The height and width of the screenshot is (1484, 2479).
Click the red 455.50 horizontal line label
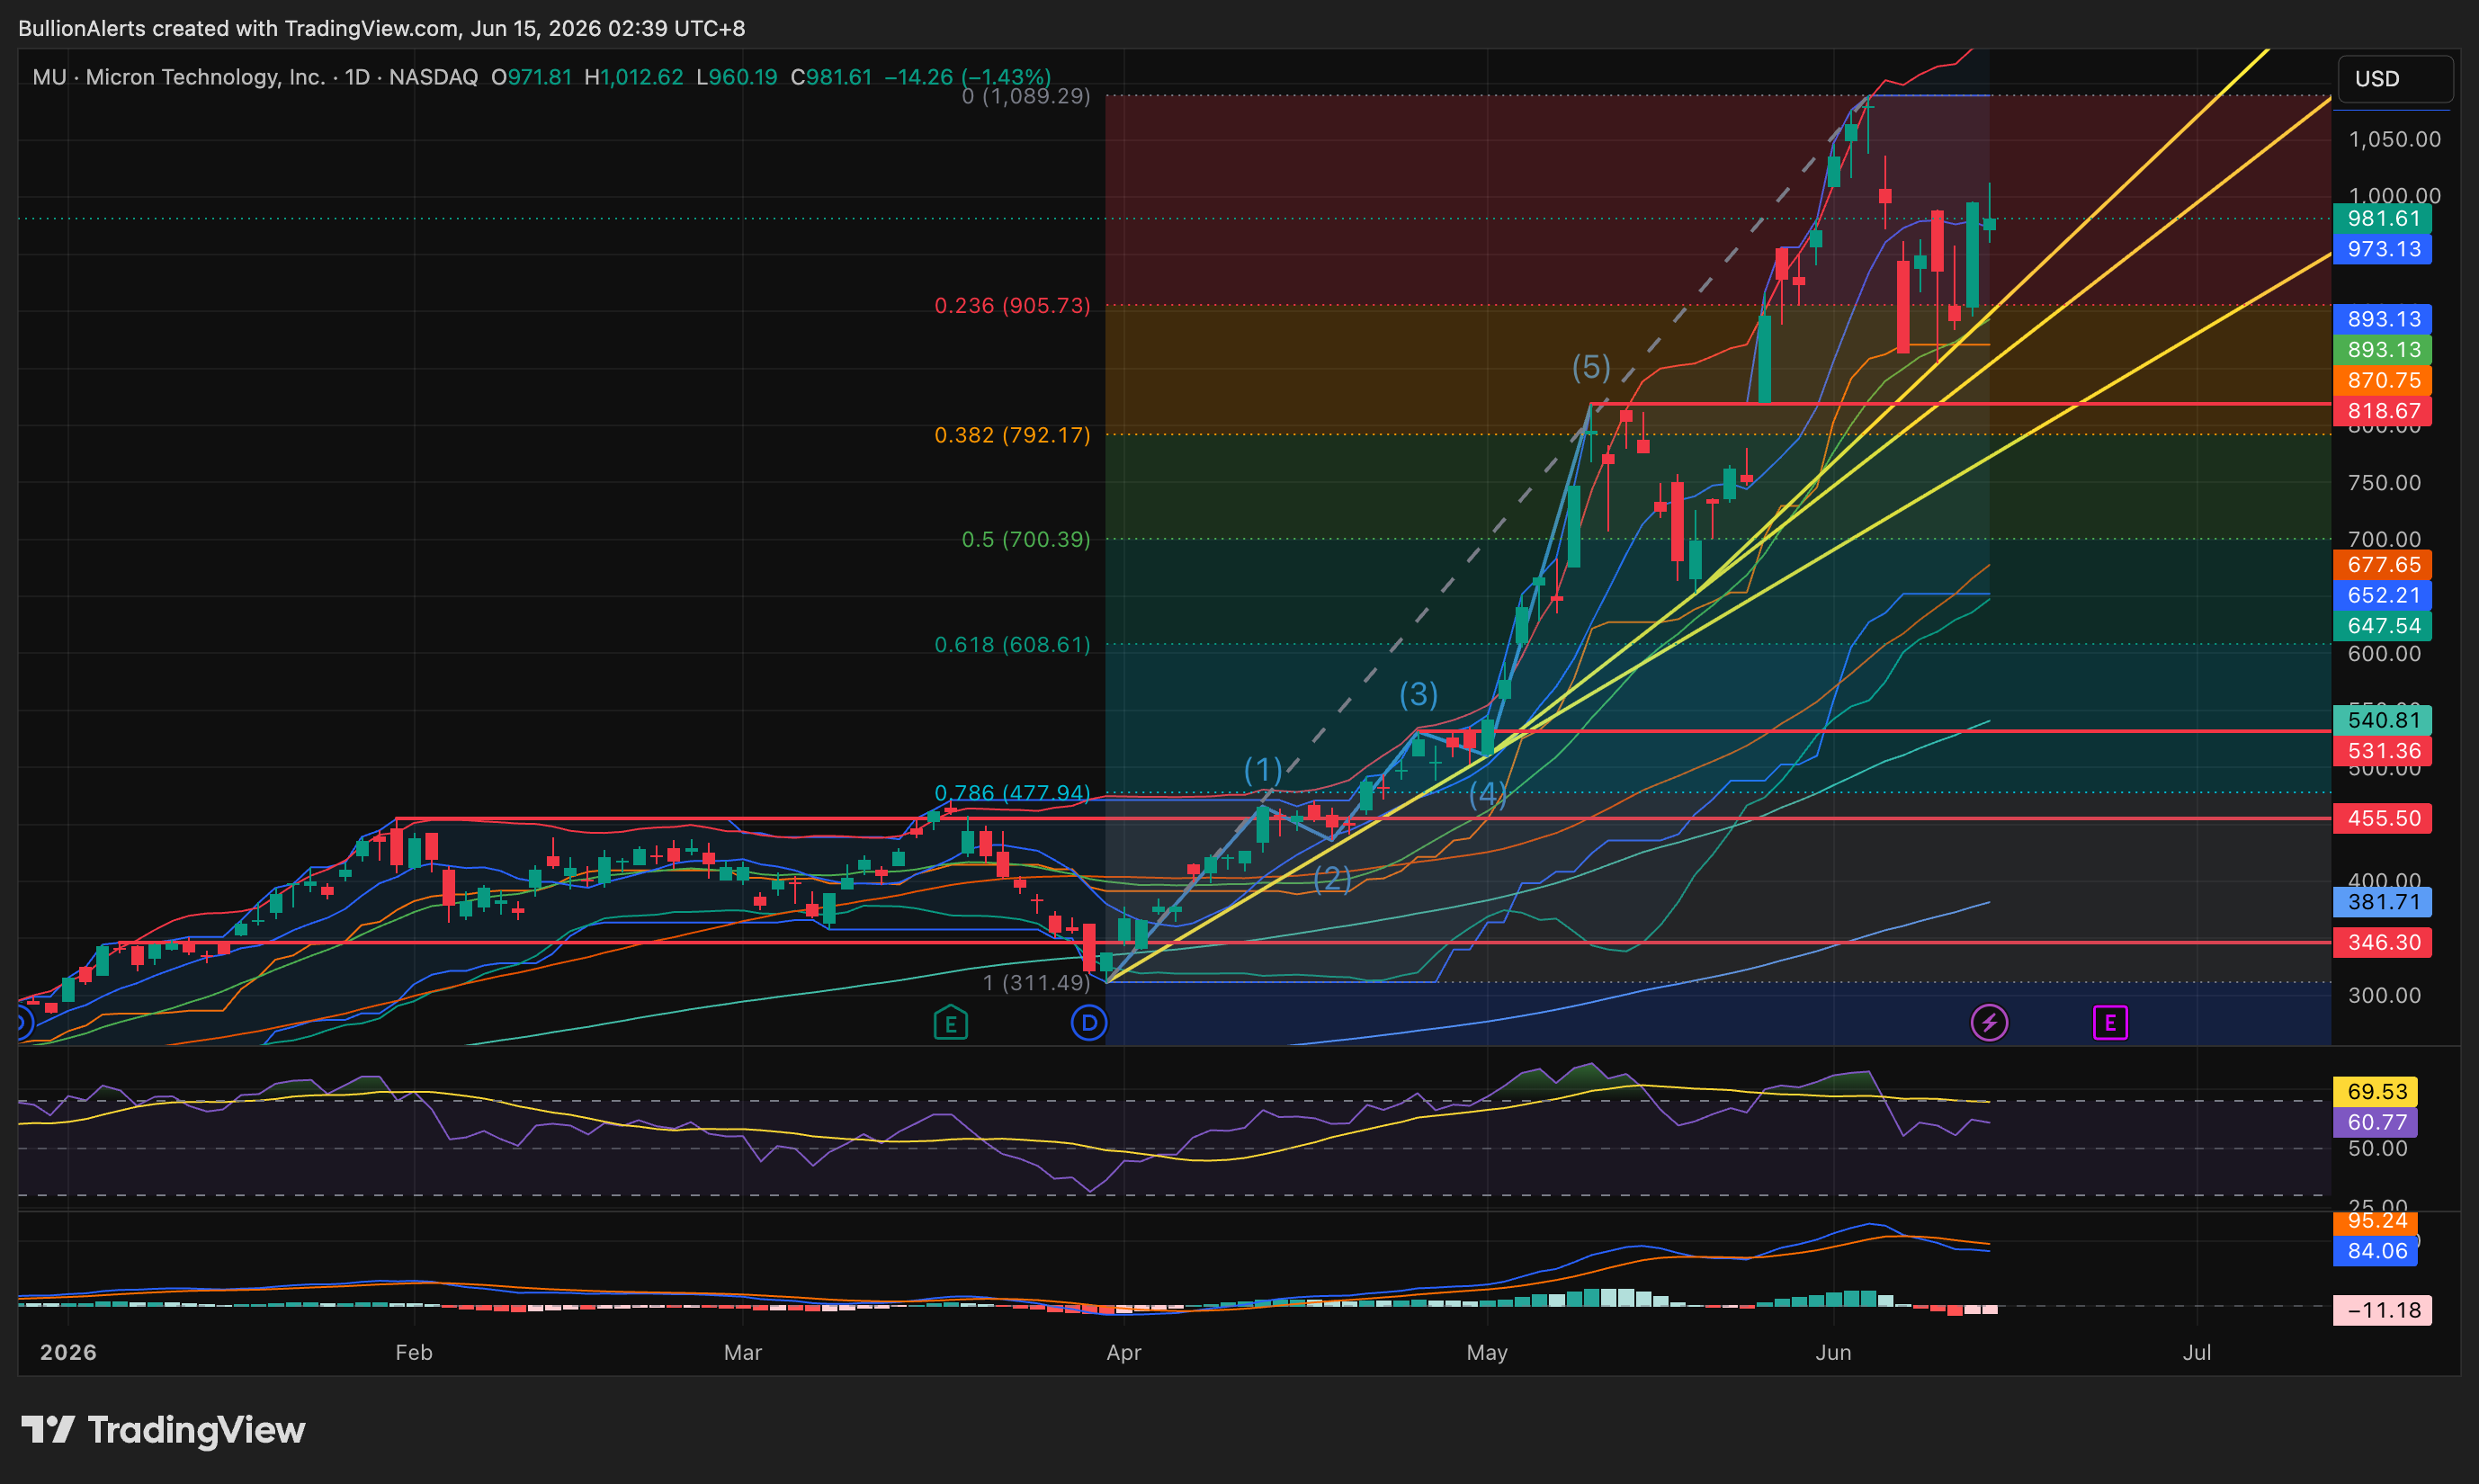point(2383,819)
